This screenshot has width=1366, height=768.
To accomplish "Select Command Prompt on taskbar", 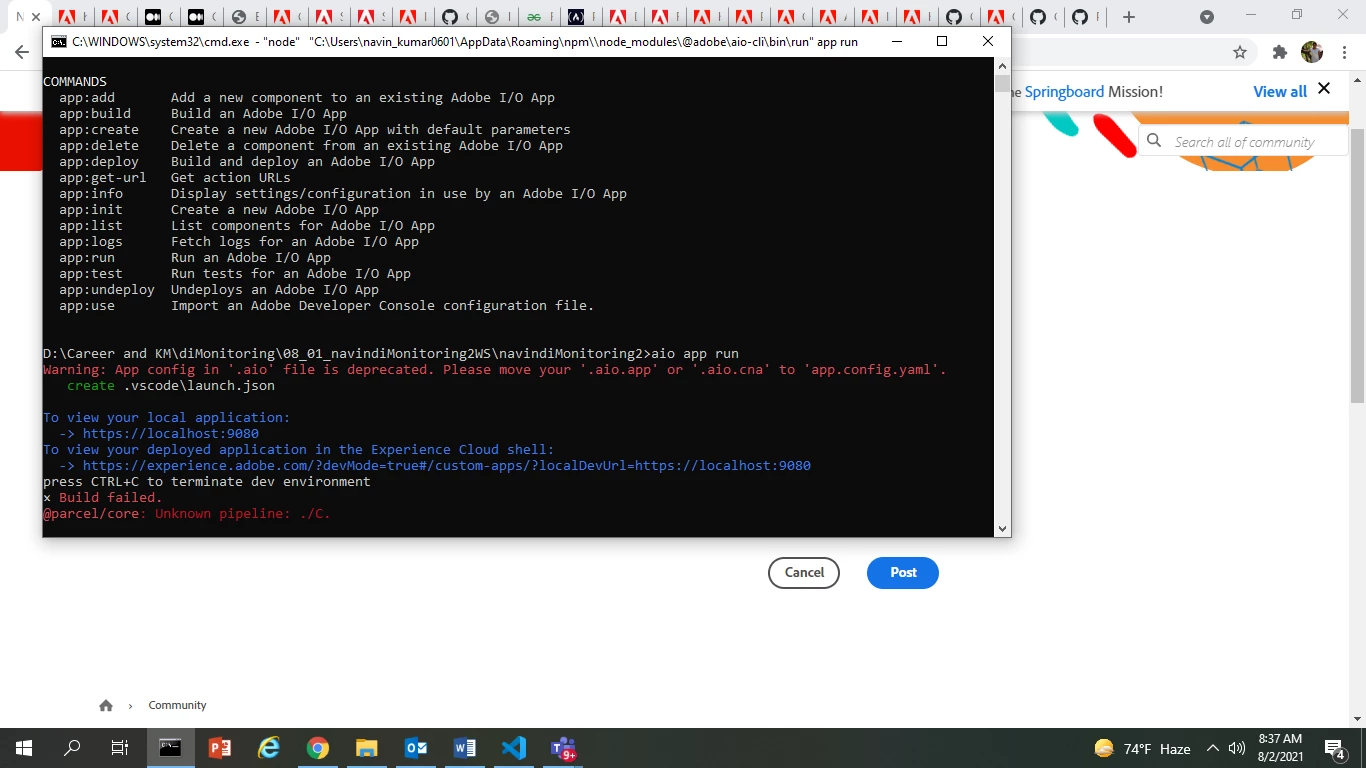I will [x=171, y=748].
